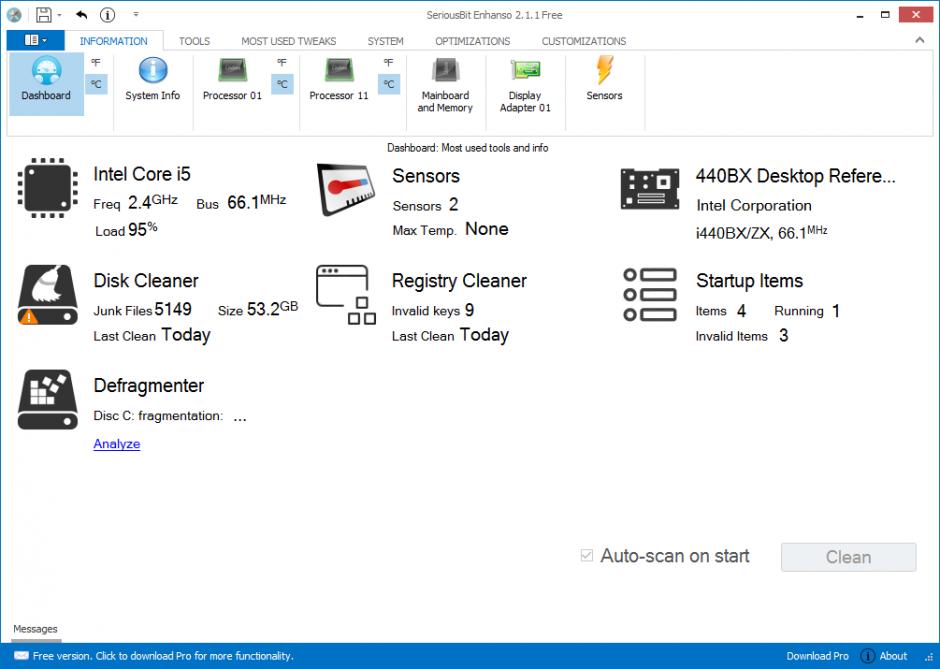The width and height of the screenshot is (940, 669).
Task: Click the Max Temp. None value
Action: coord(487,229)
